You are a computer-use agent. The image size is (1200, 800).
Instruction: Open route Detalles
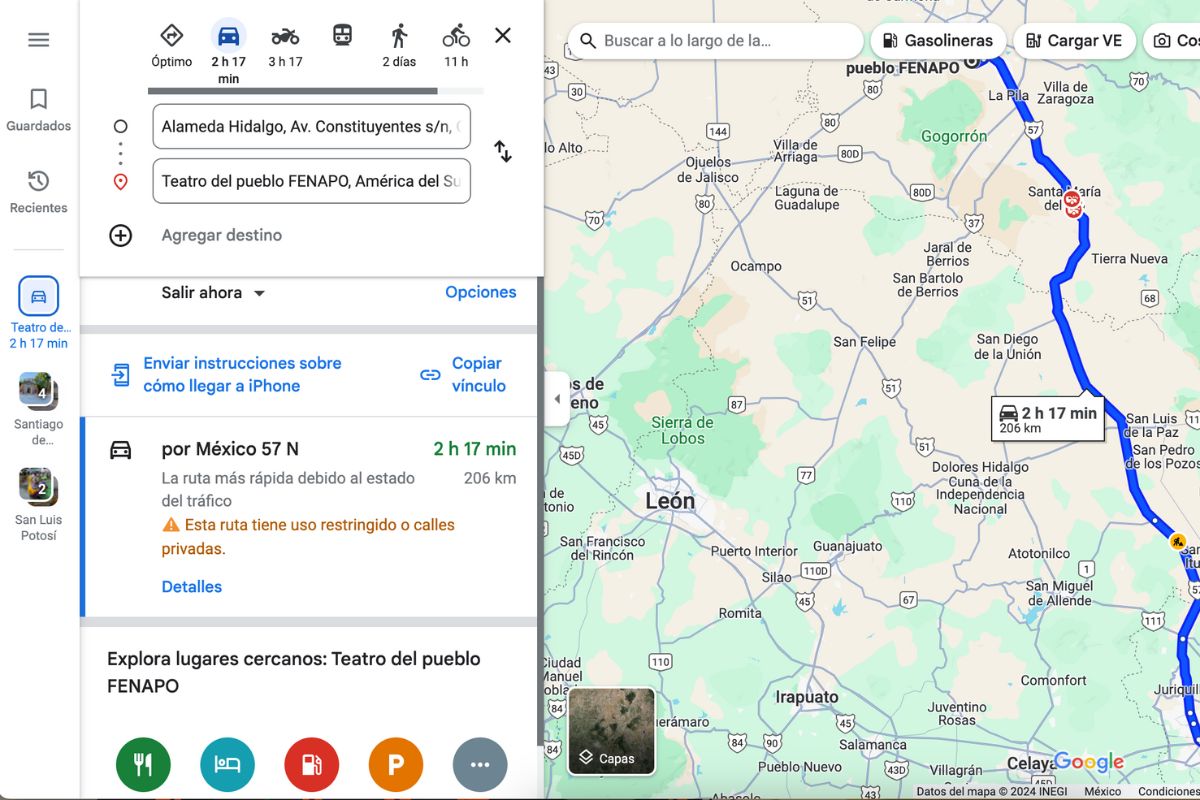[x=192, y=587]
